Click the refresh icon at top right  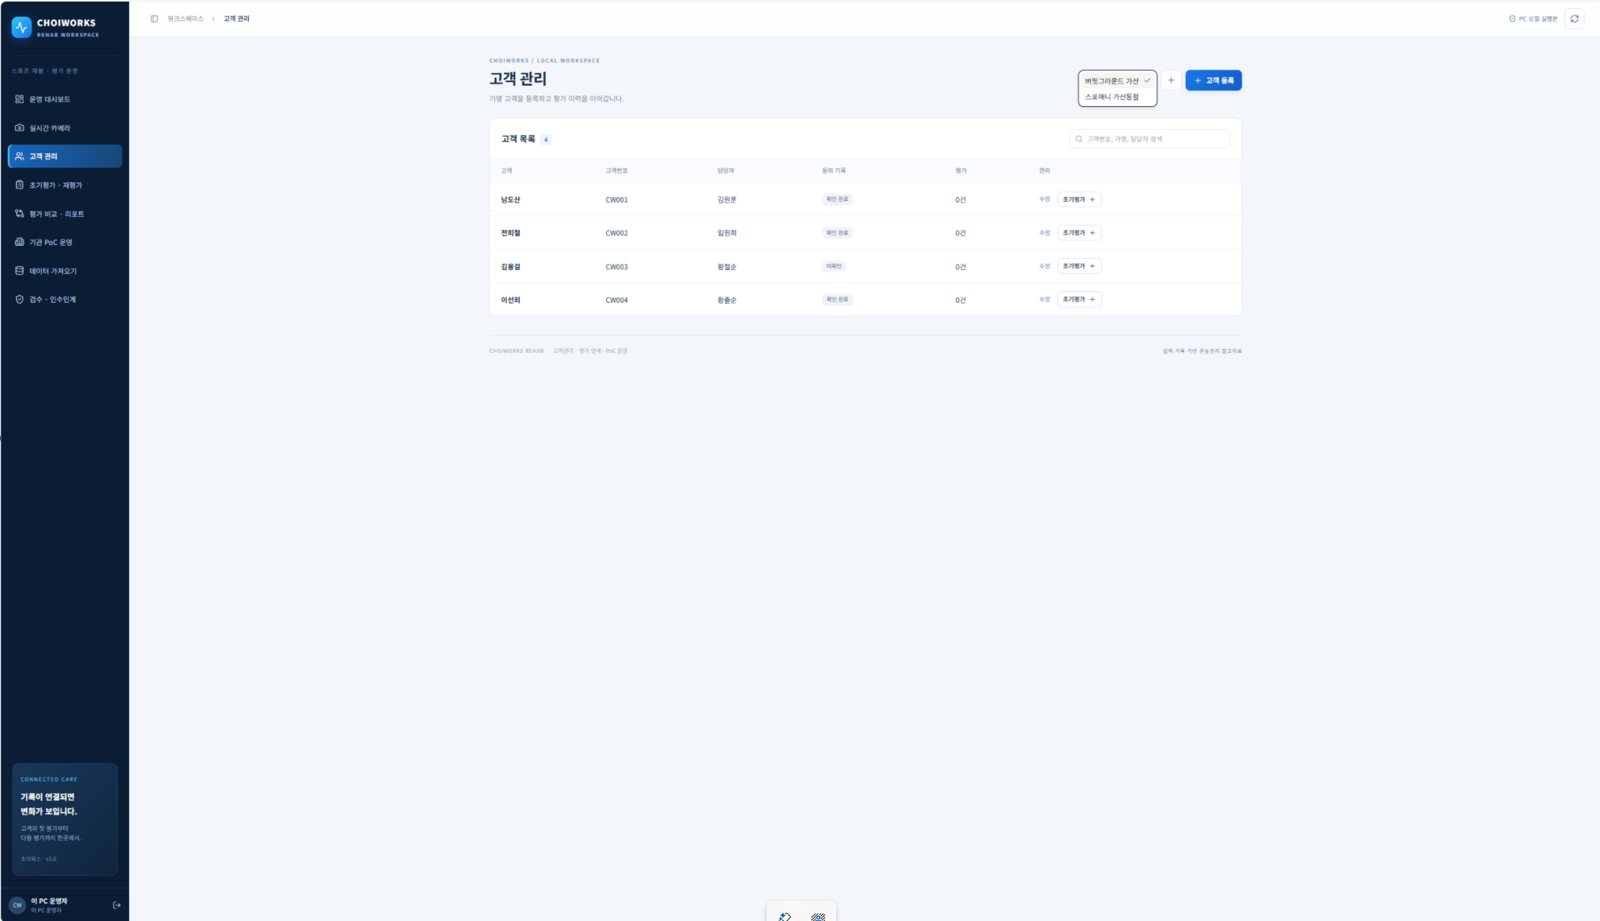[1574, 19]
